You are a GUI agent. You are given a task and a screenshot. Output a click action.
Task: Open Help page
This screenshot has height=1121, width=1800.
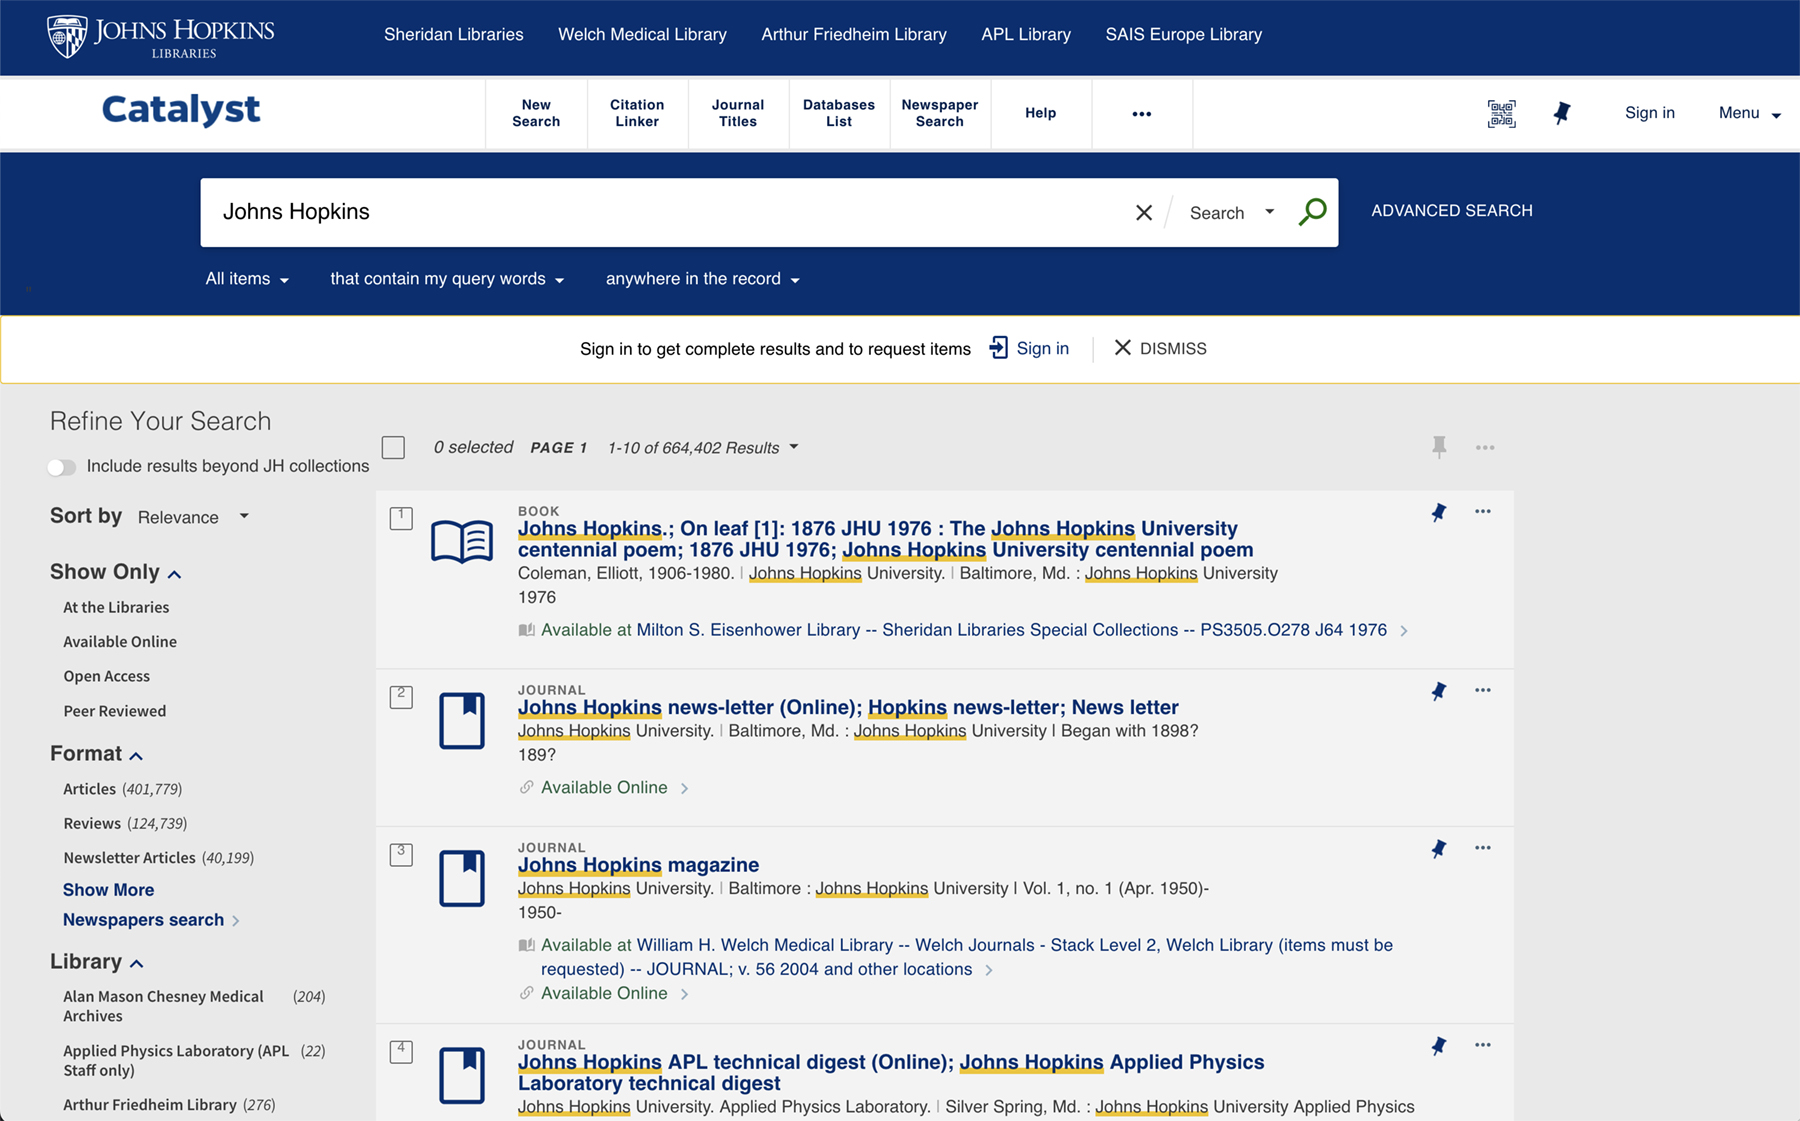tap(1041, 113)
